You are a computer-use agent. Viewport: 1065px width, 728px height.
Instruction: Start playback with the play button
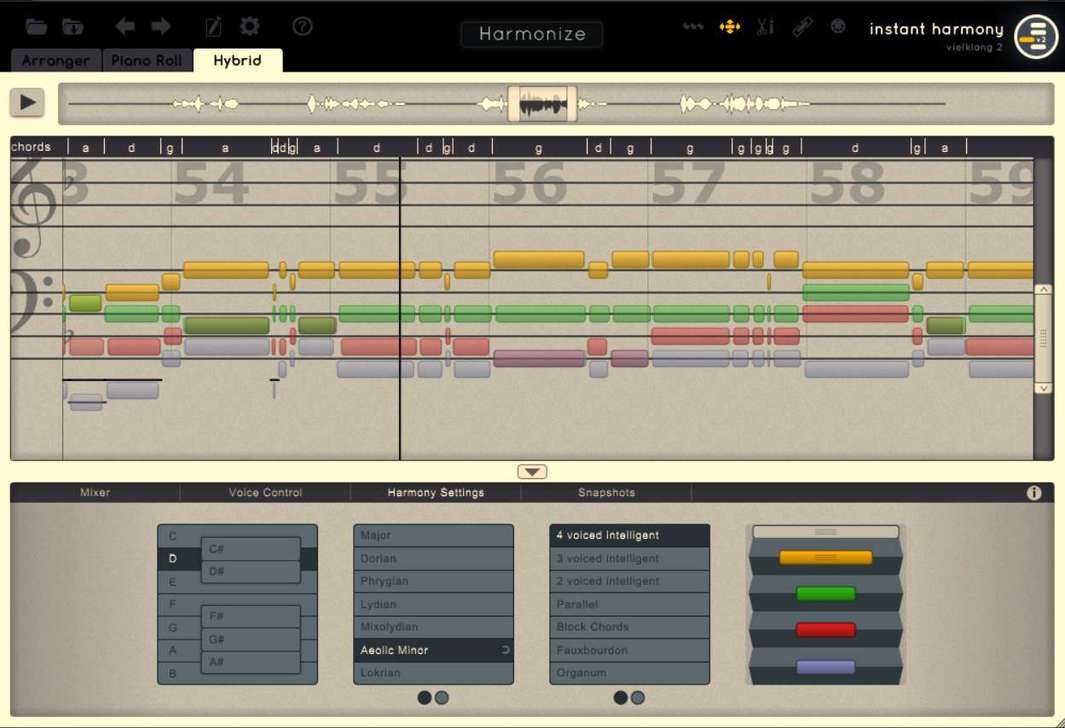point(27,103)
